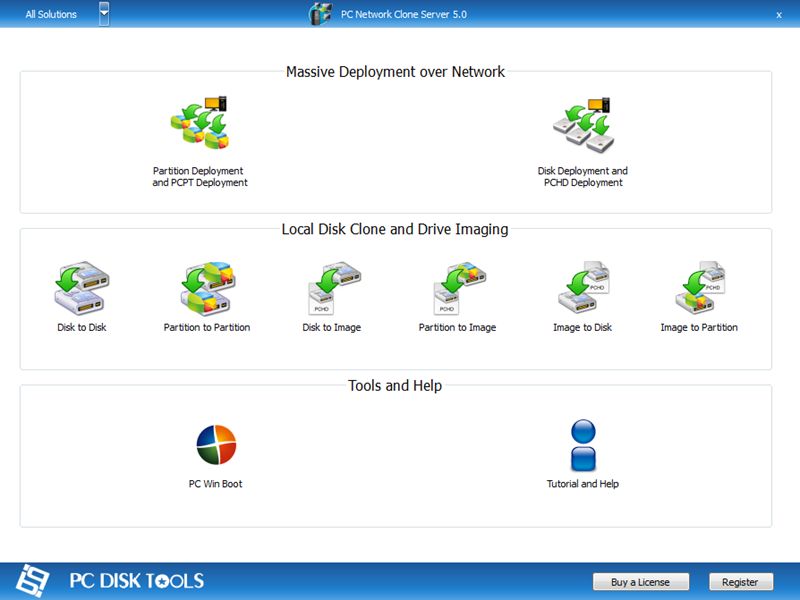Click the 'Massive Deployment over Network' heading
800x600 pixels.
pos(395,72)
